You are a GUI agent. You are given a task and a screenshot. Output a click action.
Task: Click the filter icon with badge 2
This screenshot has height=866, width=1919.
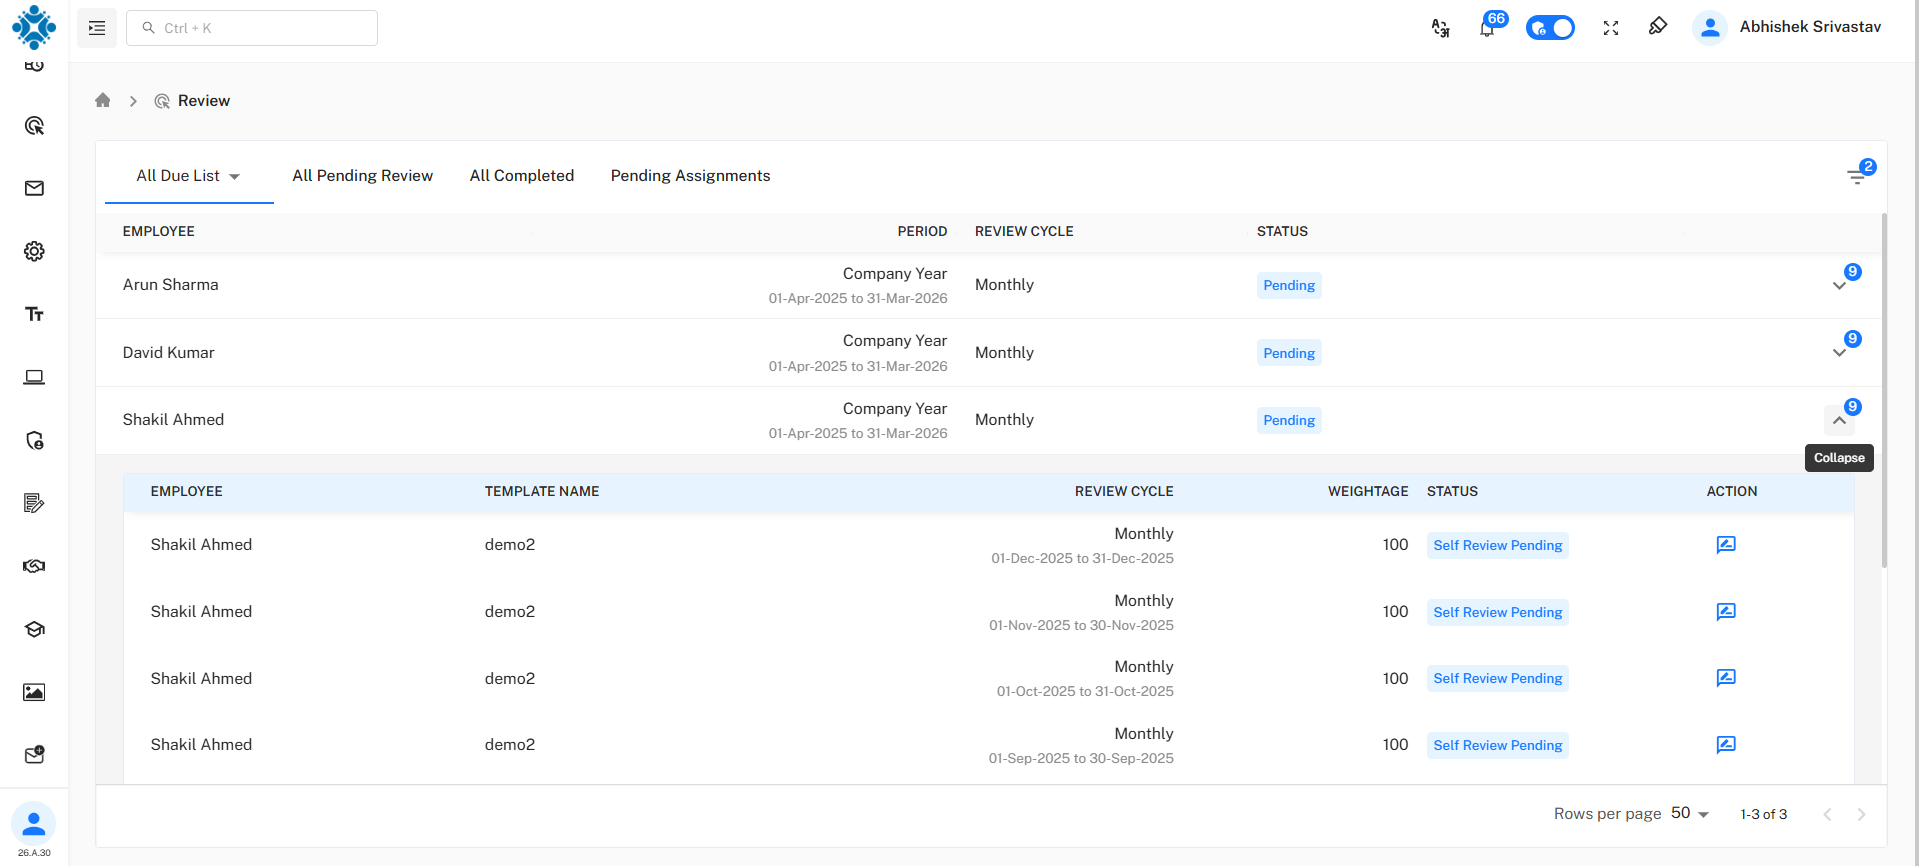pos(1857,177)
